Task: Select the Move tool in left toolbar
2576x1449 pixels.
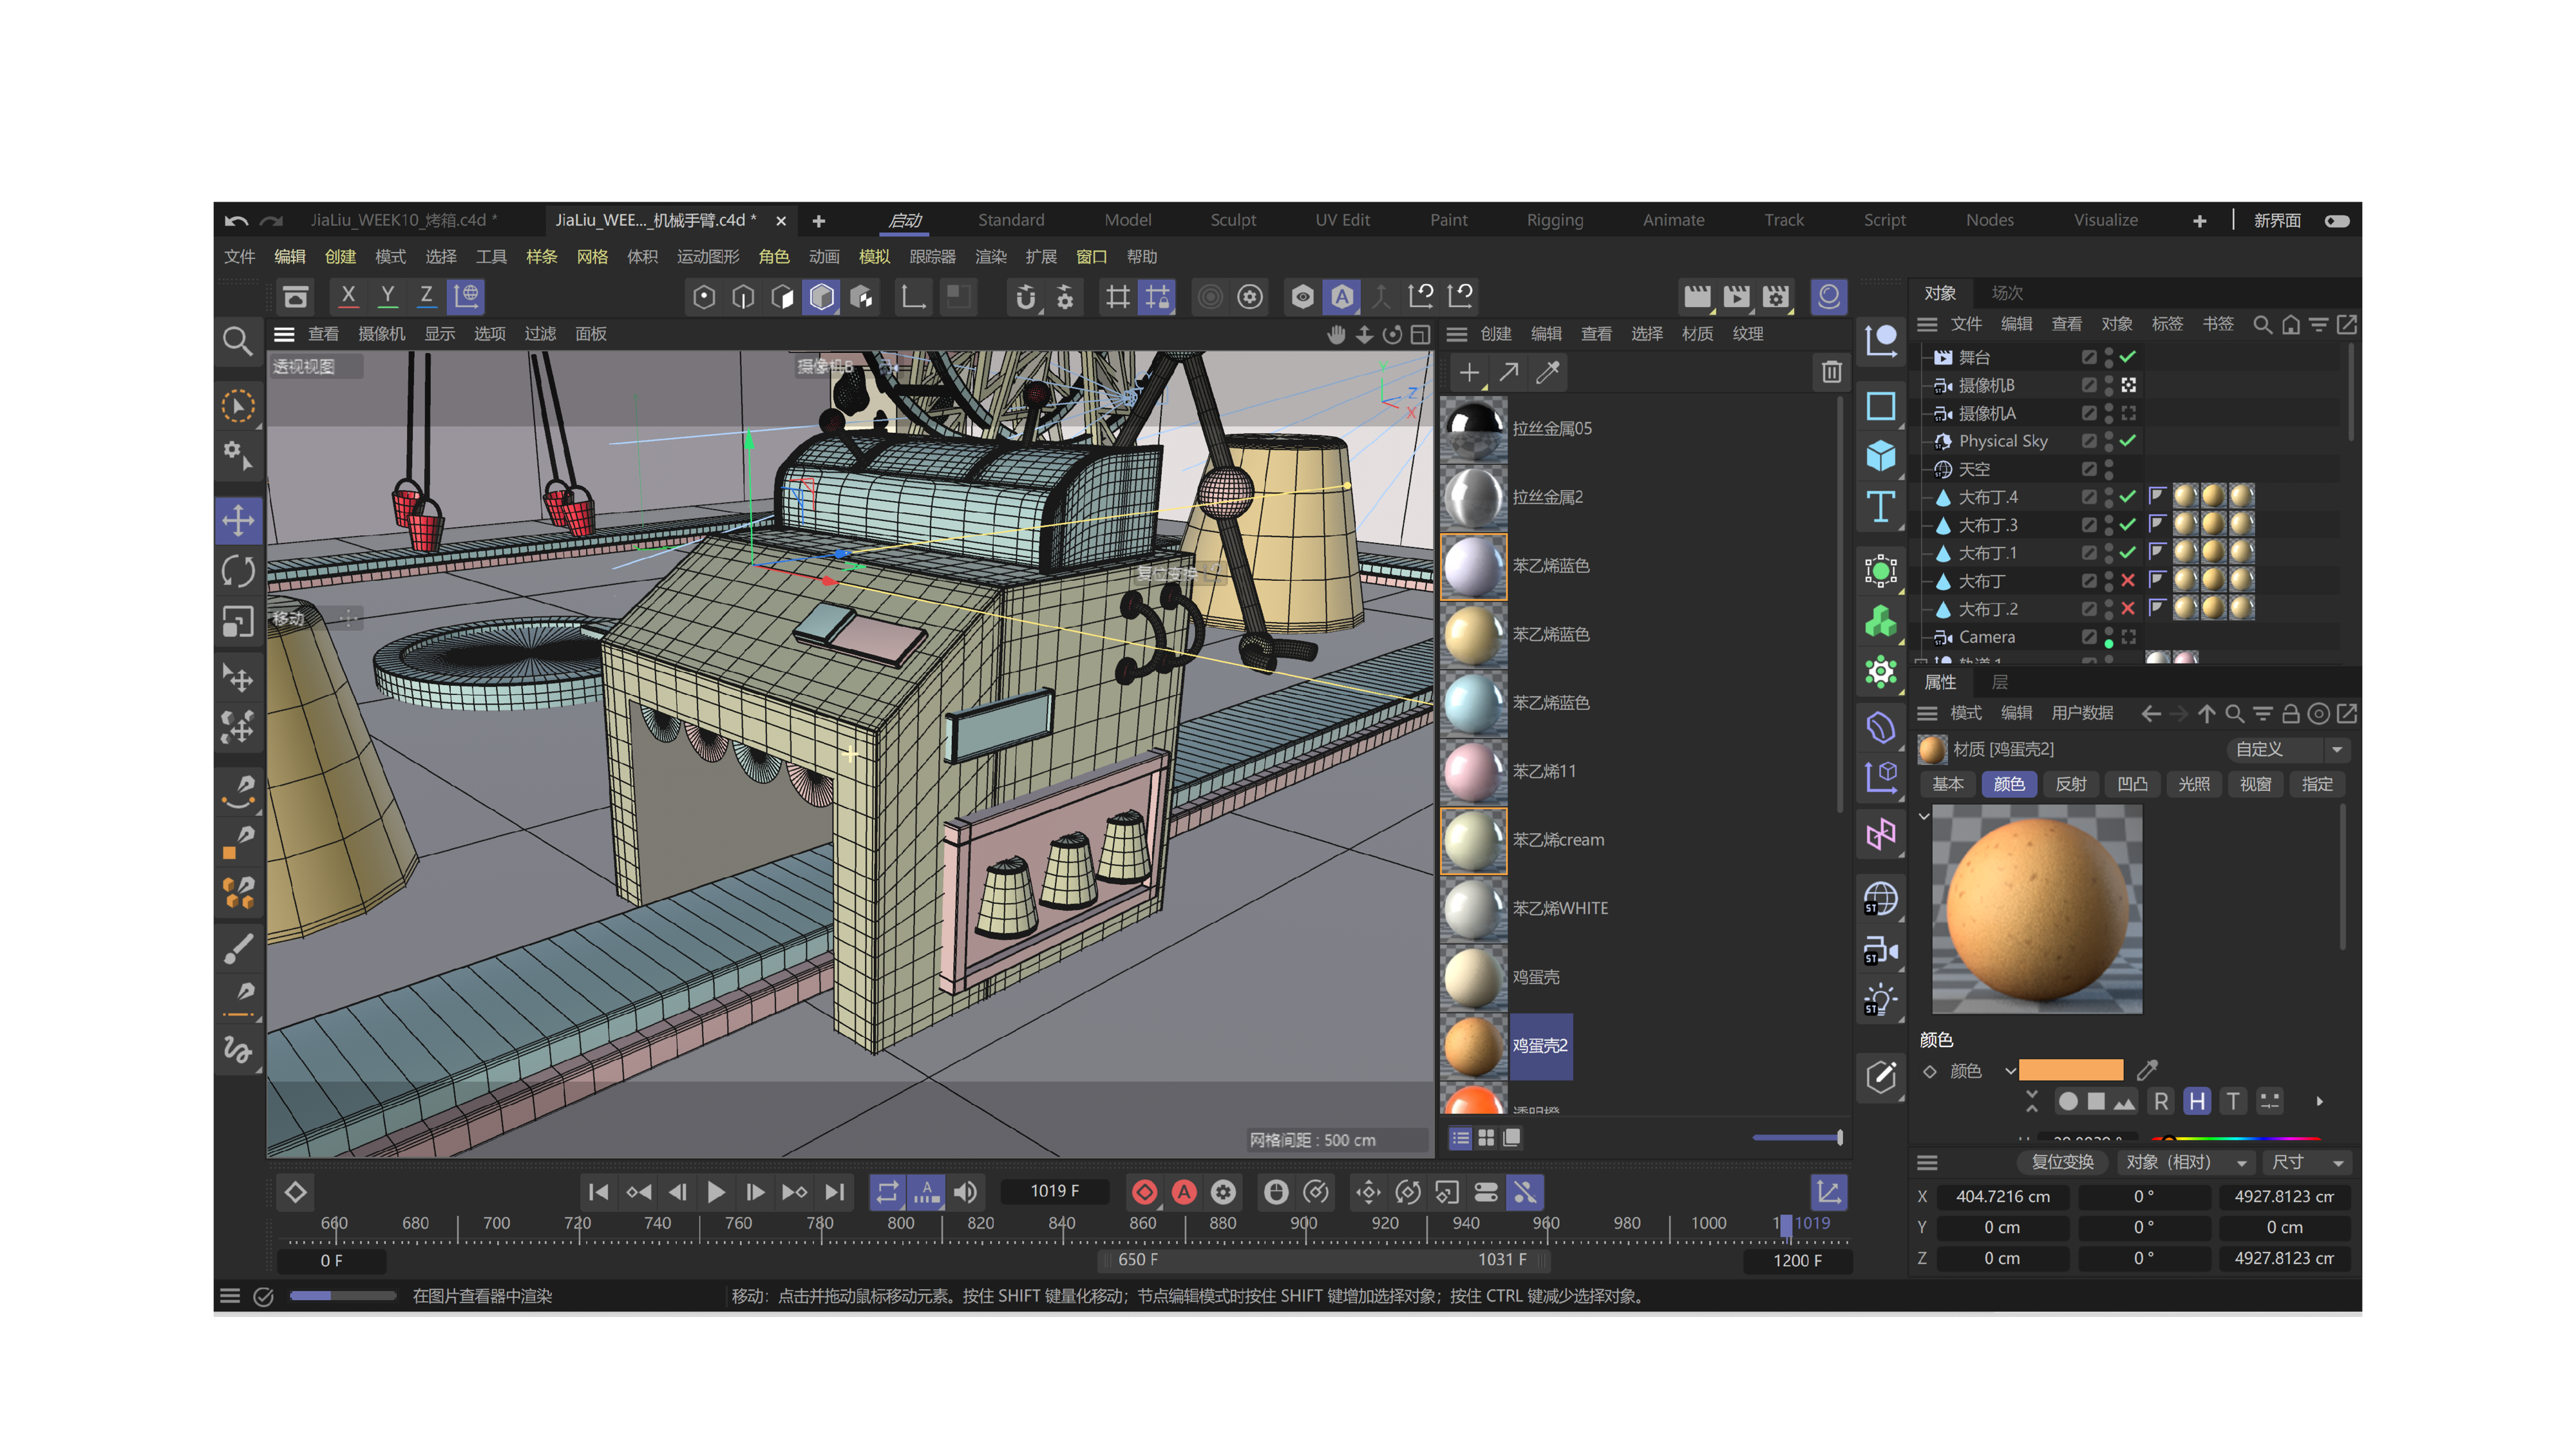Action: (238, 520)
